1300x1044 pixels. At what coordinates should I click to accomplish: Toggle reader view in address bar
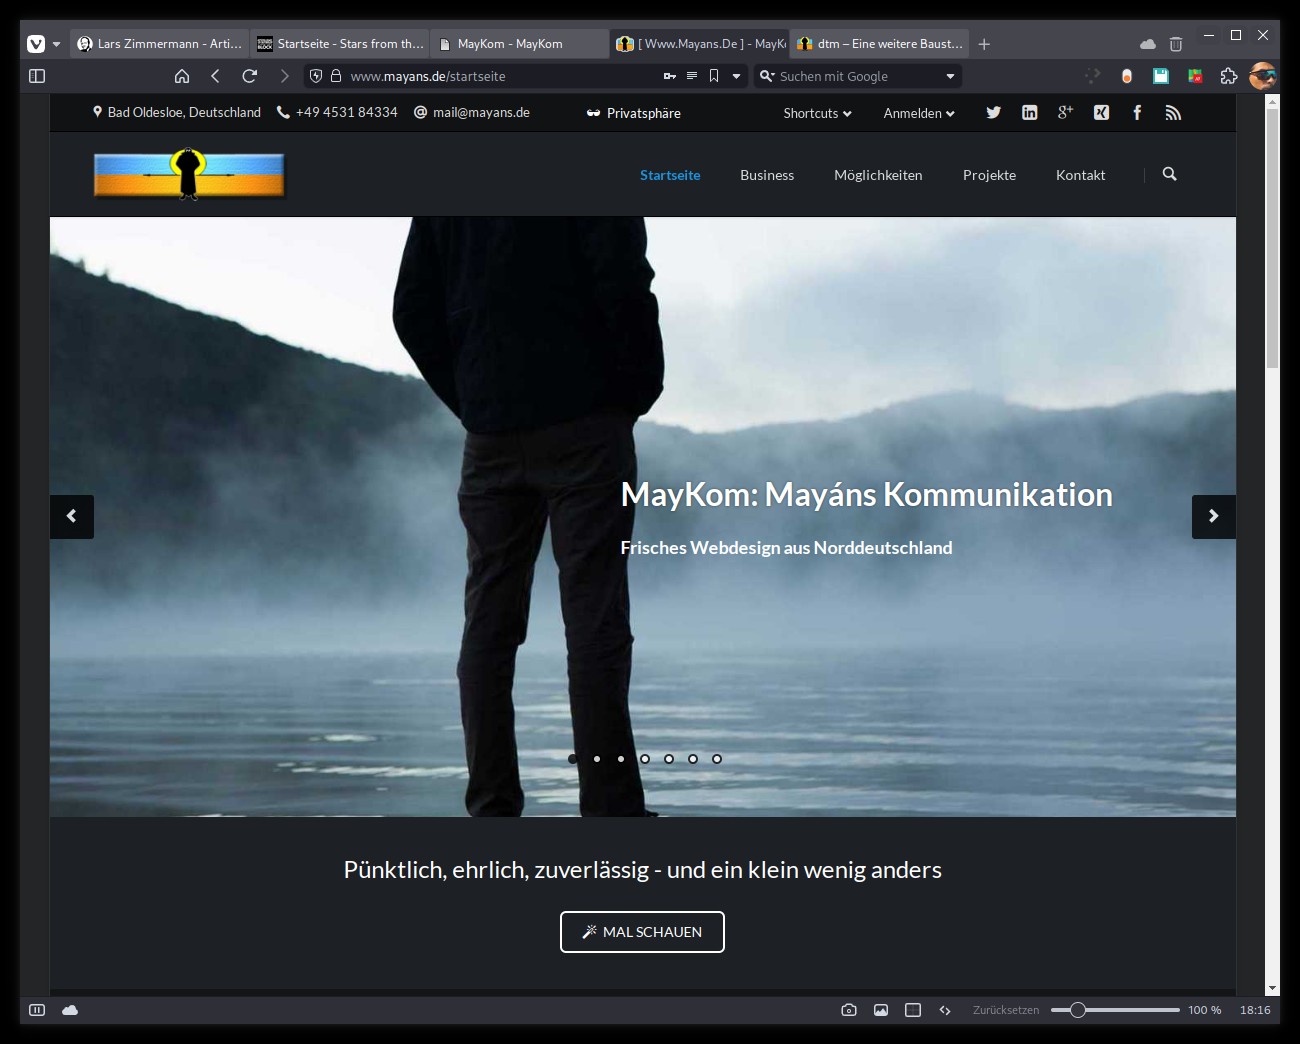(692, 76)
